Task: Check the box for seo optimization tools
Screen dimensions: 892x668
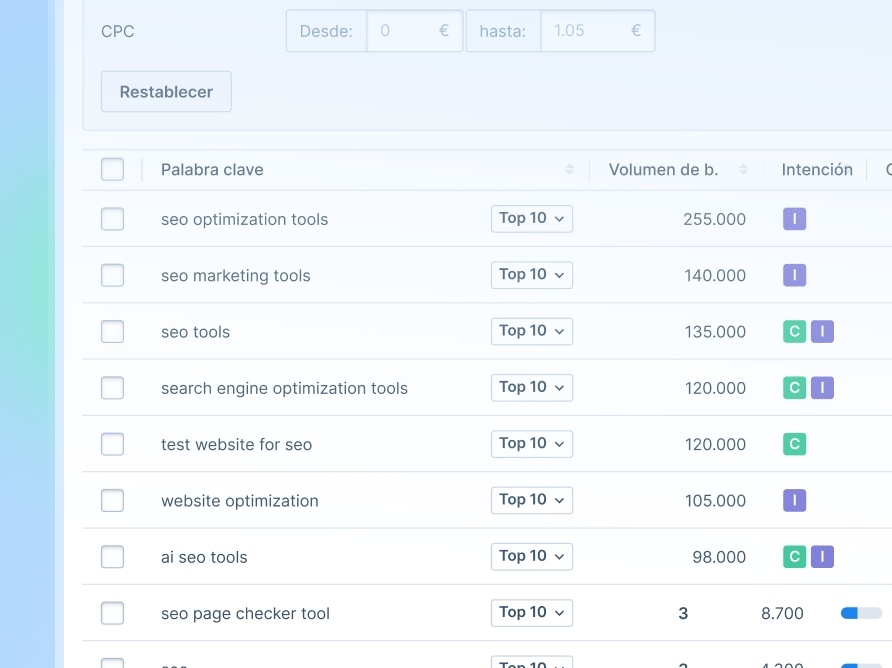Action: 113,219
